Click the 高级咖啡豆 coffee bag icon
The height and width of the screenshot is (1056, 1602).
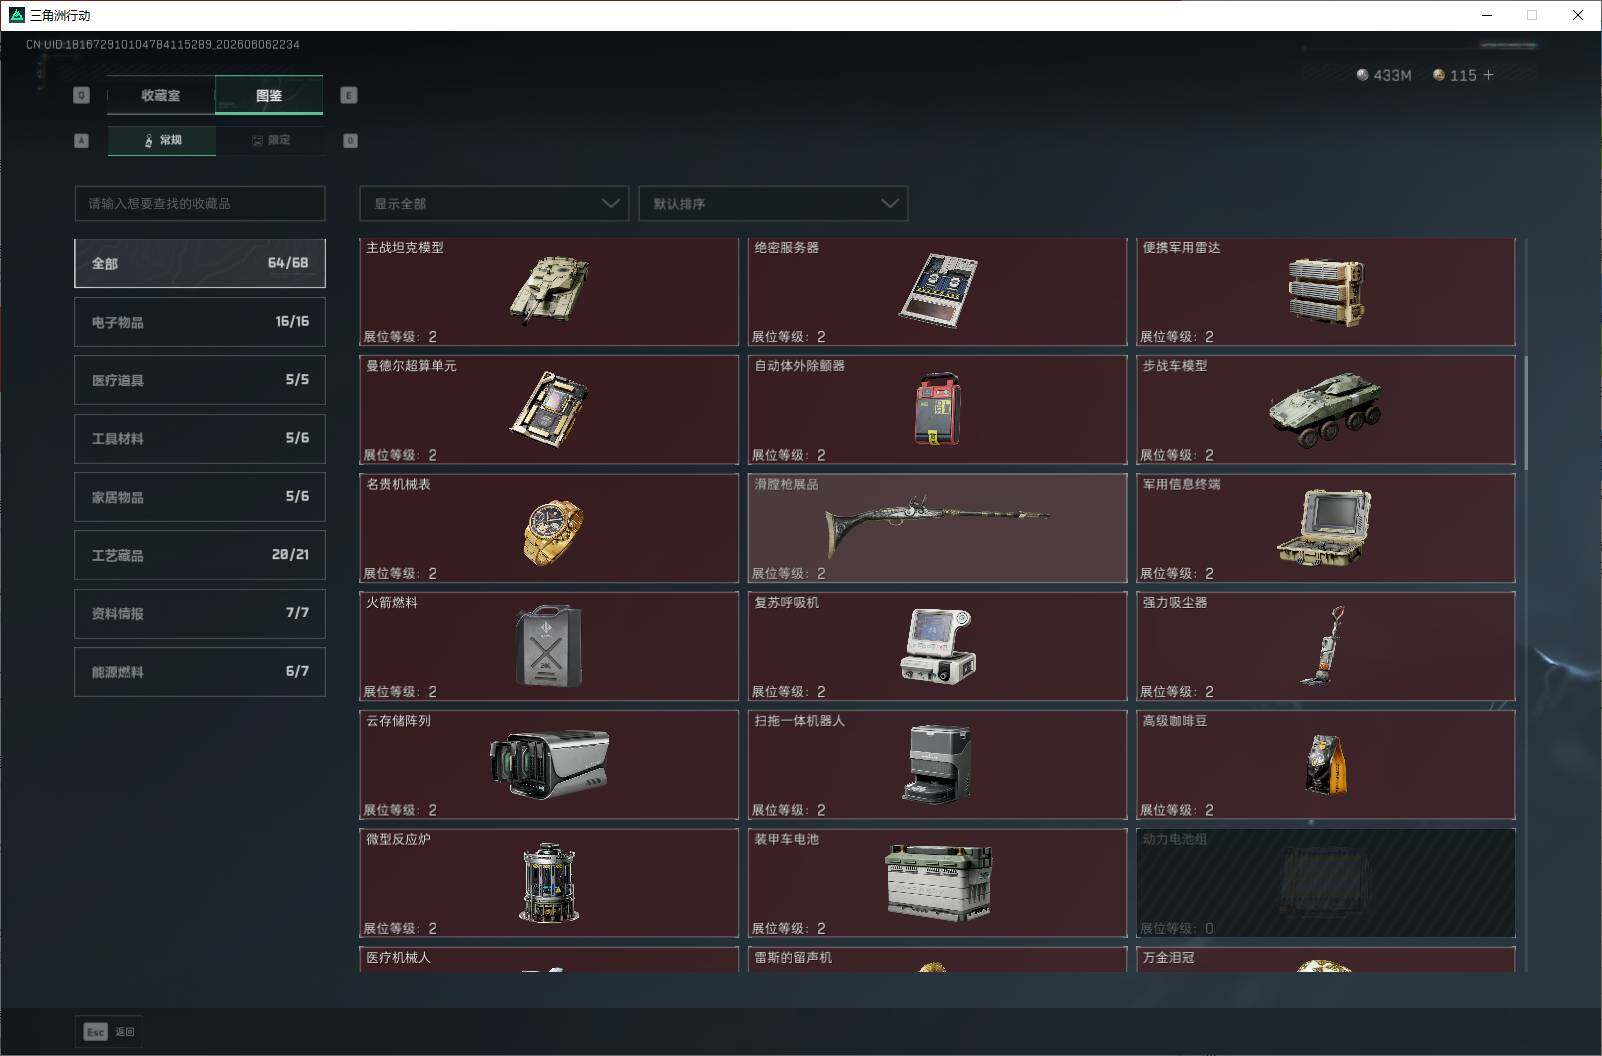click(1326, 764)
